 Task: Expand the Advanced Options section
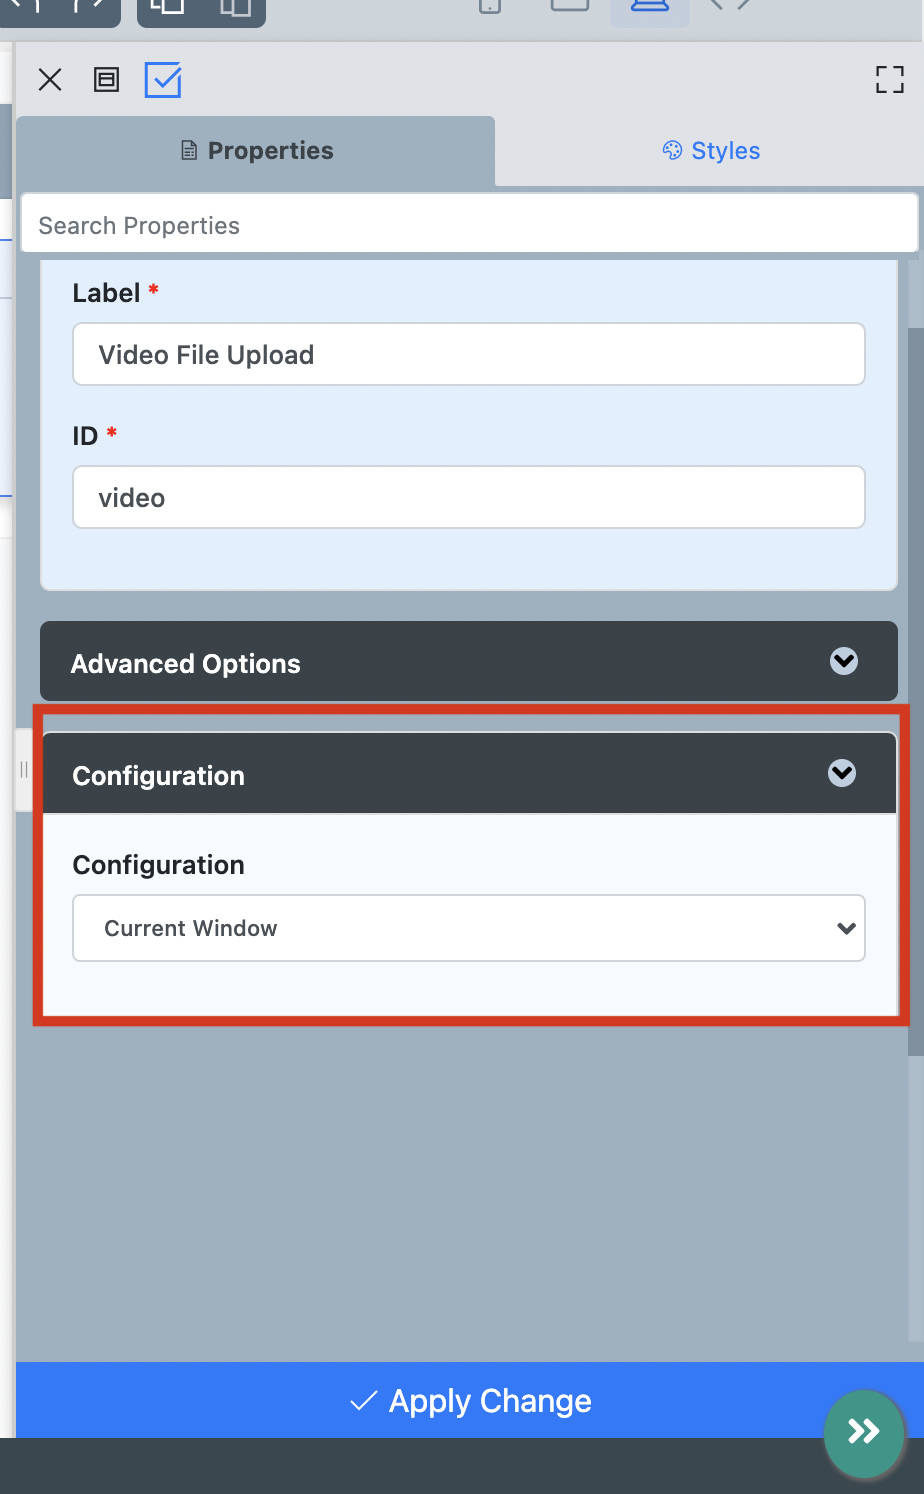(x=468, y=662)
